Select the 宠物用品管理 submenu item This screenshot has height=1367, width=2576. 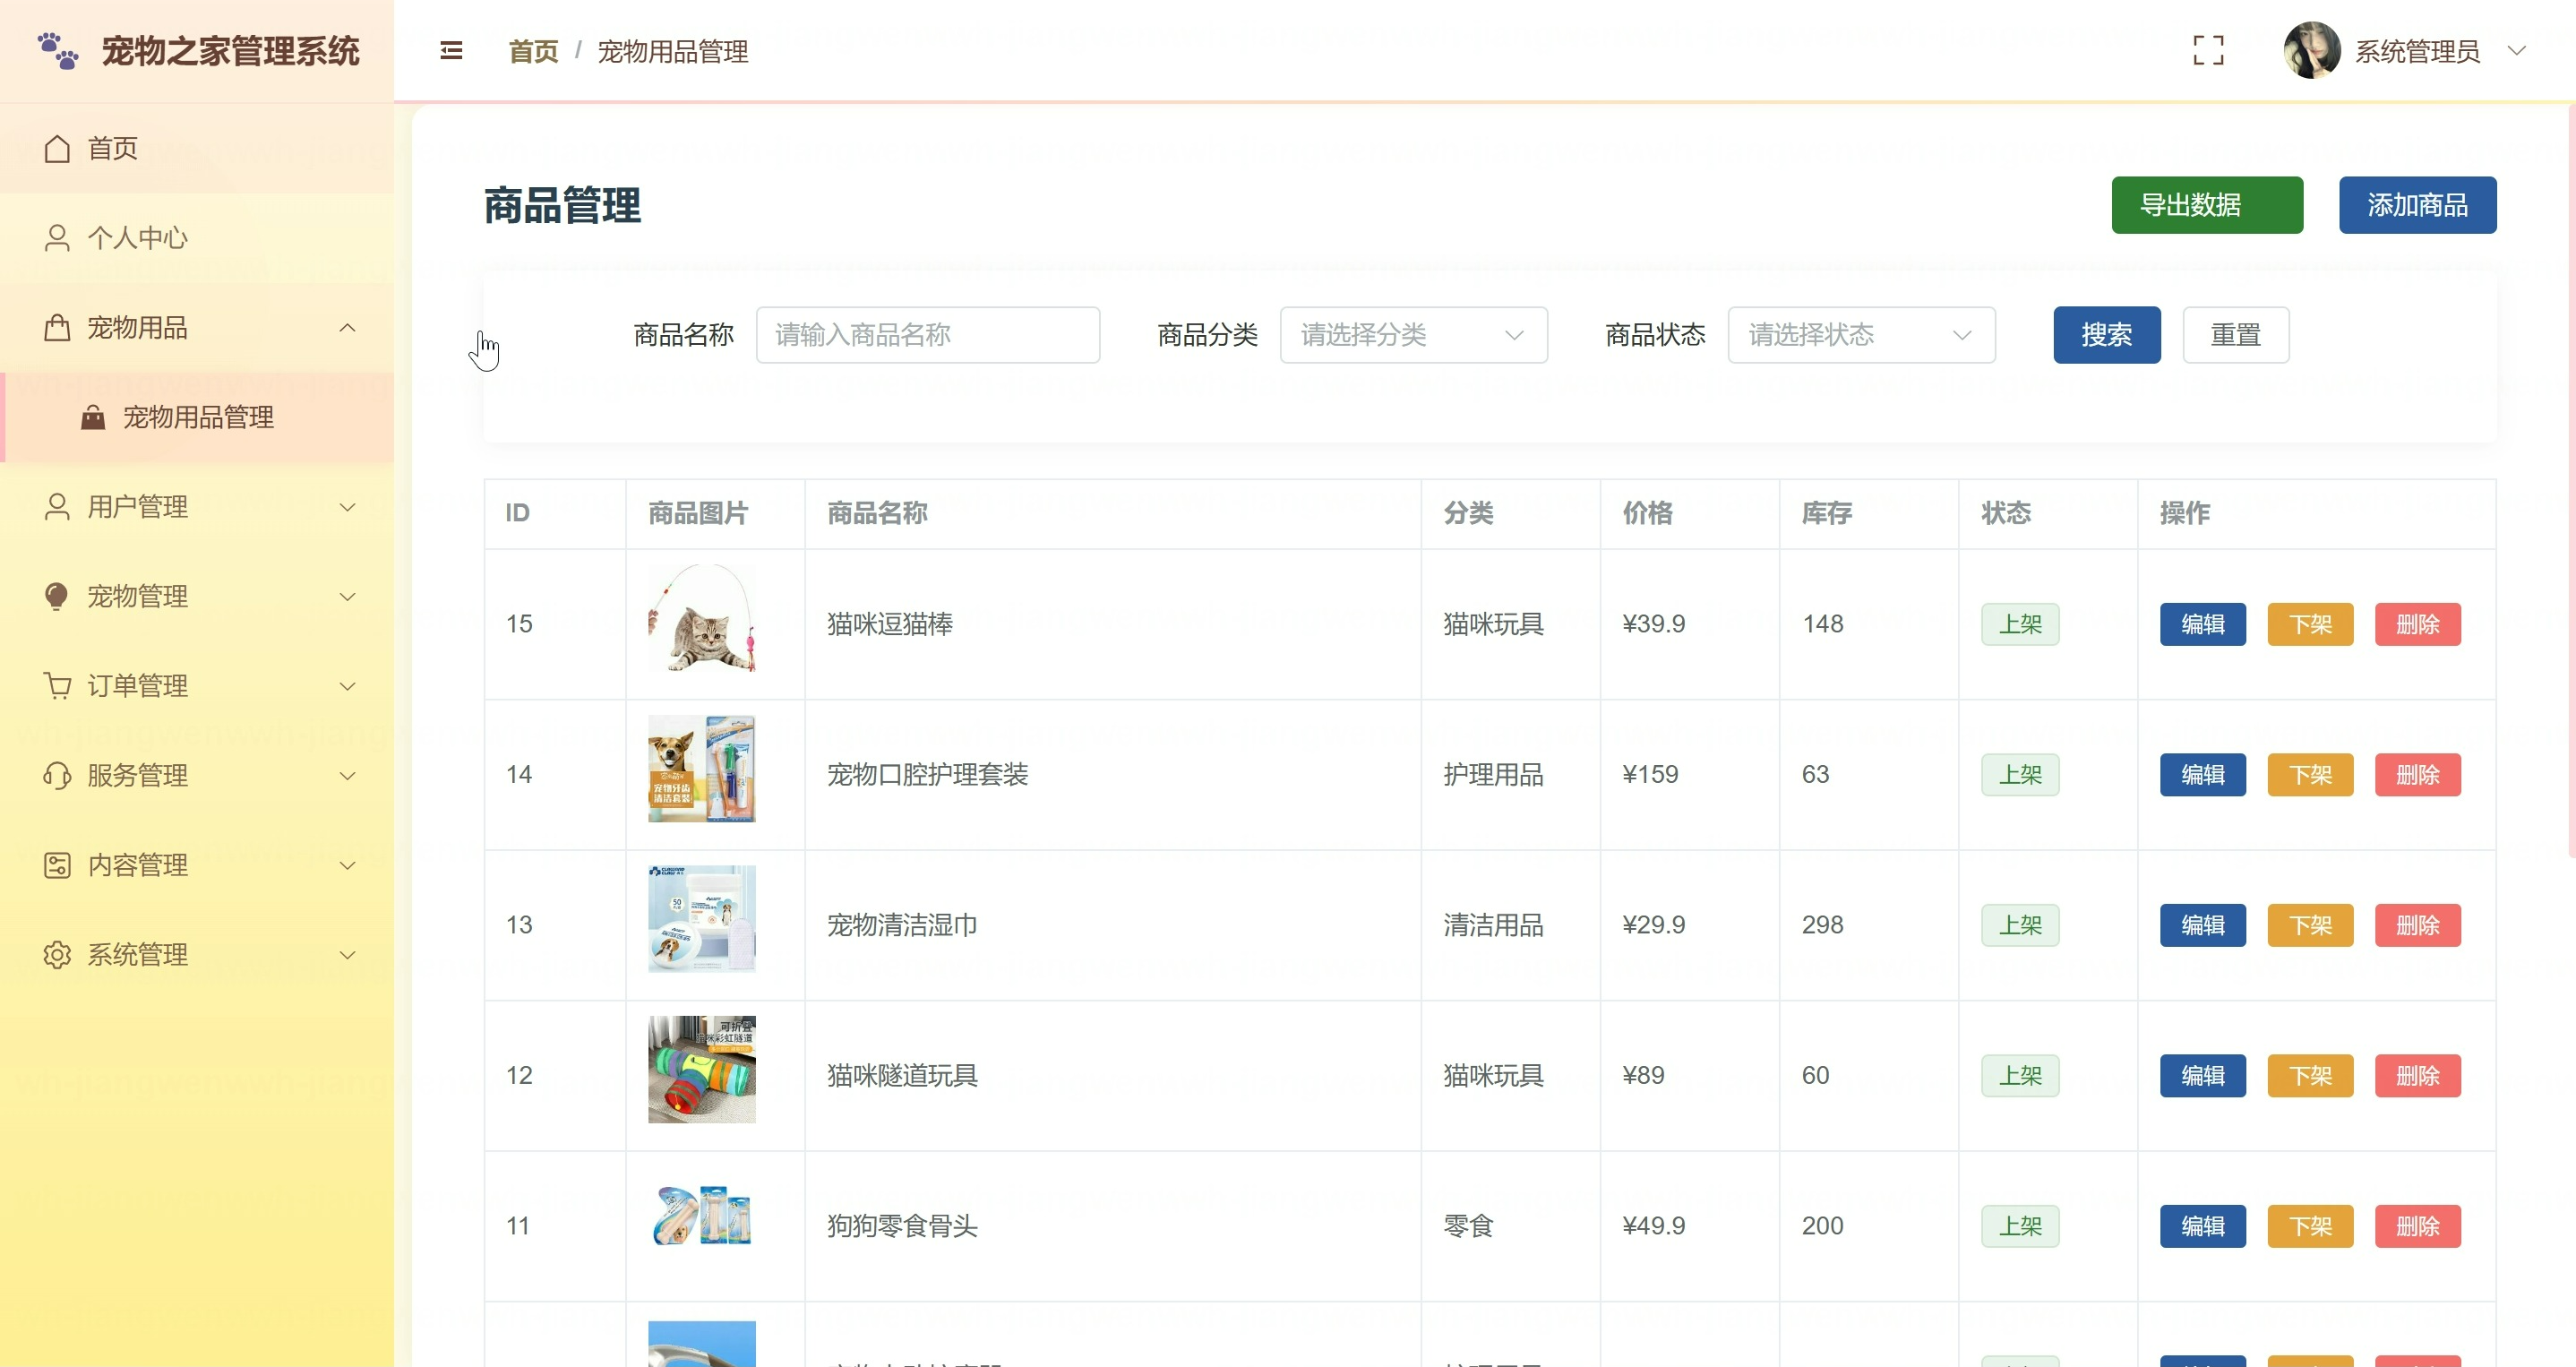point(198,418)
